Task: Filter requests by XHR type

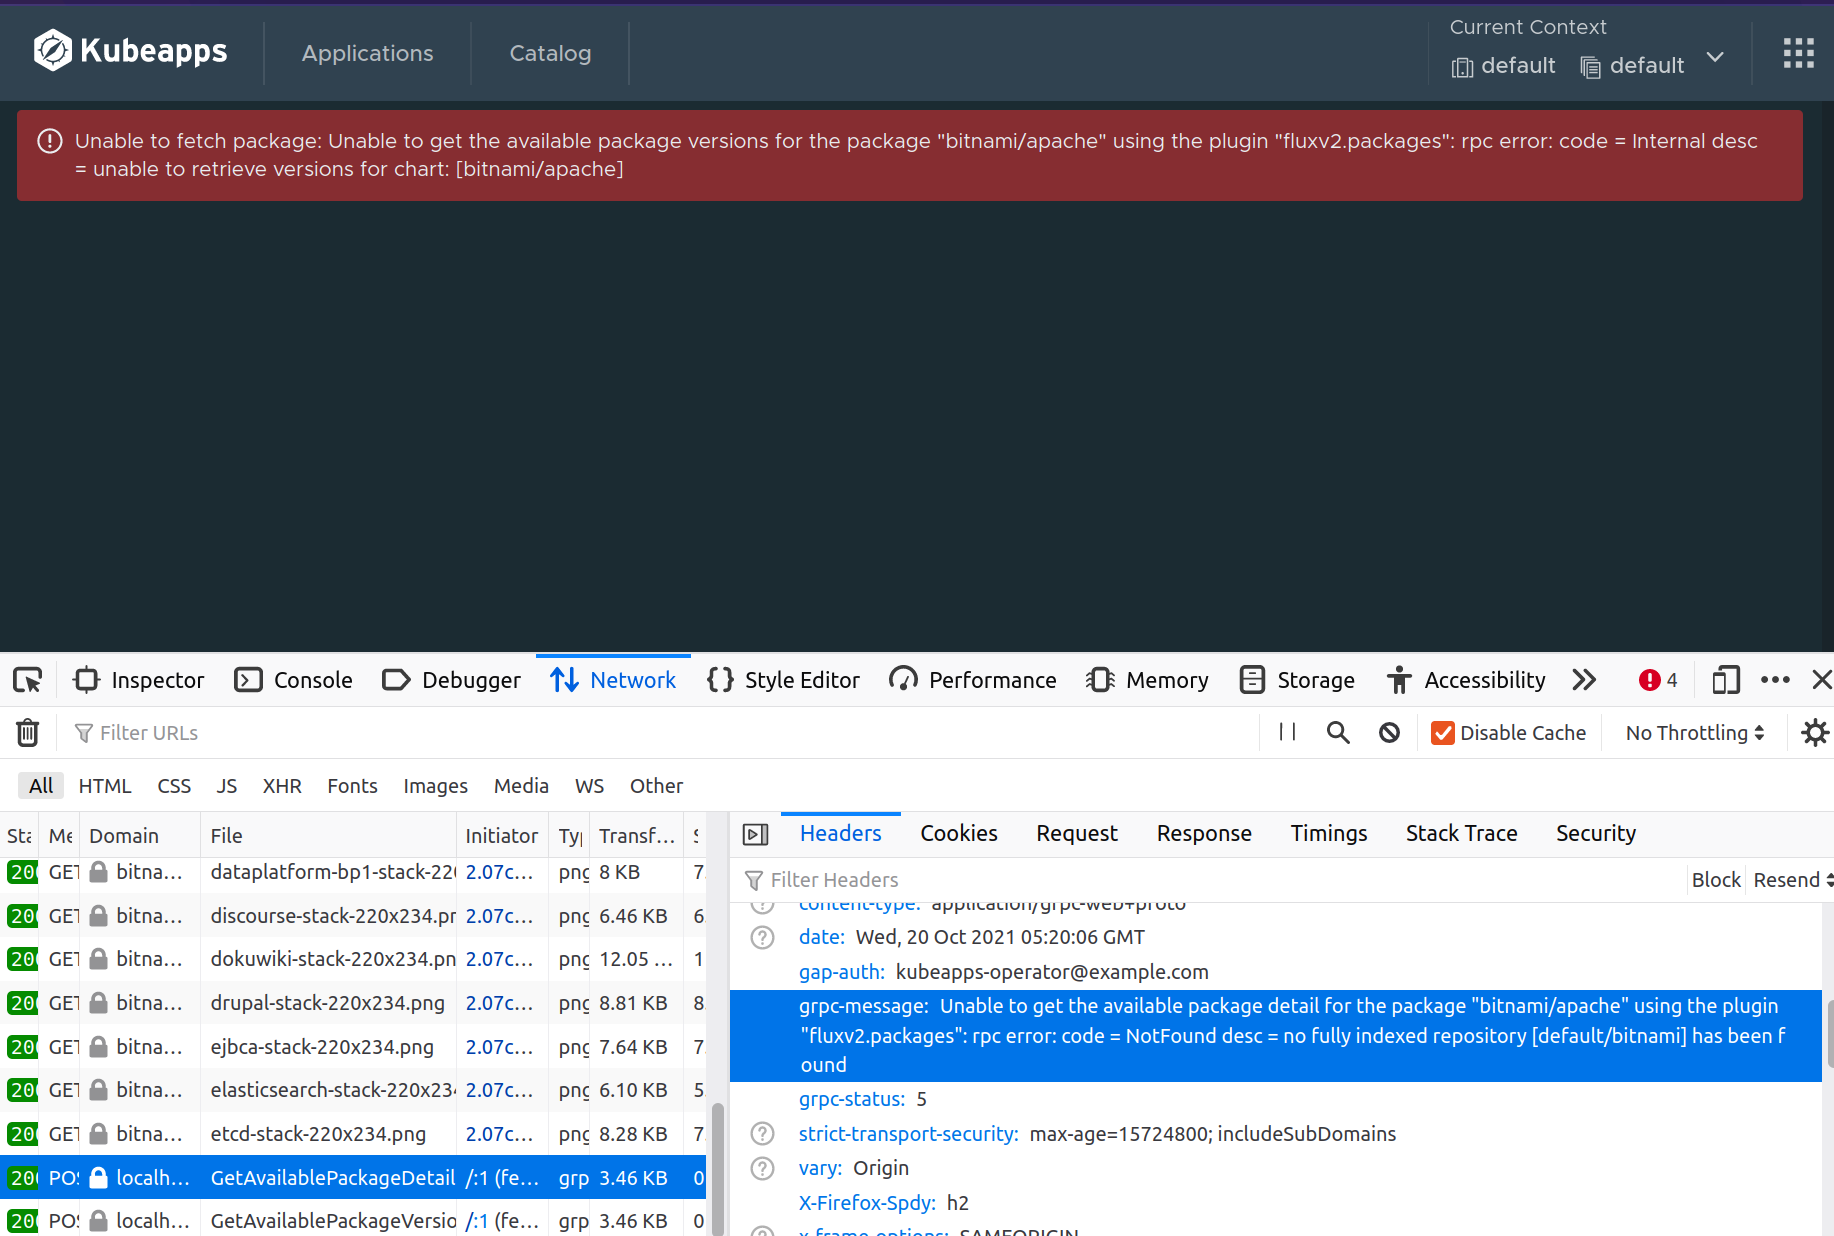Action: coord(281,786)
